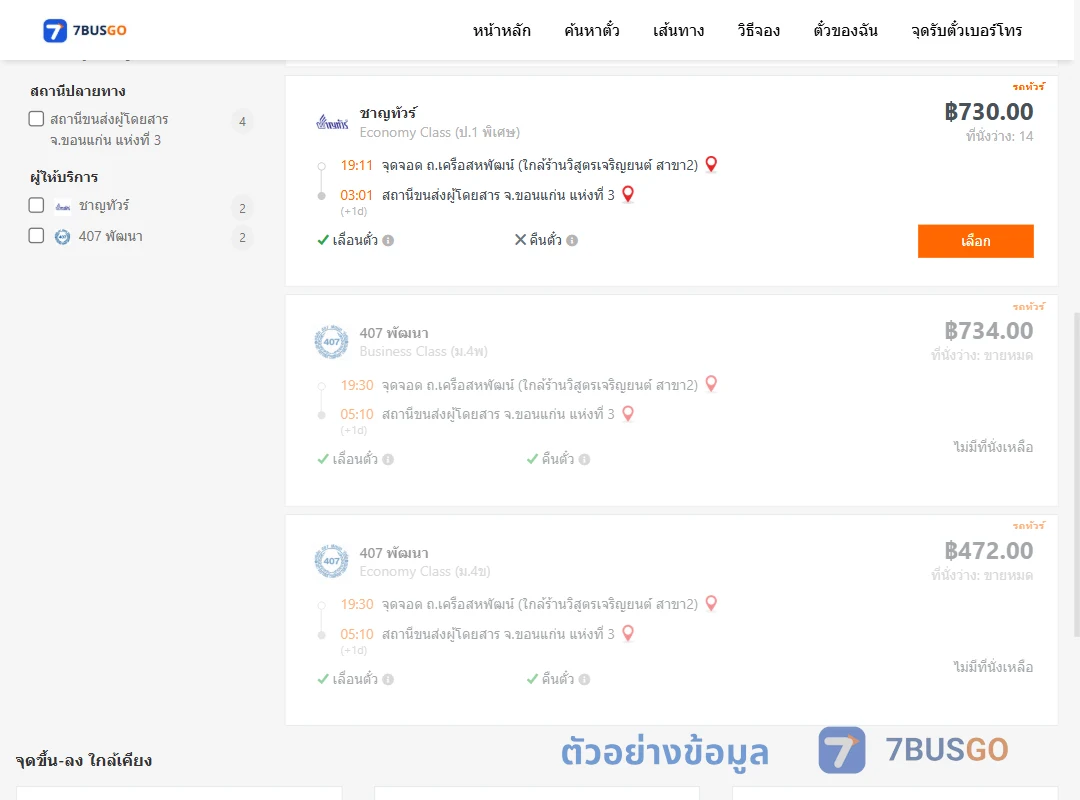Check the สถานีขนส่งผู้โดยสาร จ.ขอนแก่น แห่งที่ 3 filter
Screen dimensions: 1080x800
(x=37, y=119)
